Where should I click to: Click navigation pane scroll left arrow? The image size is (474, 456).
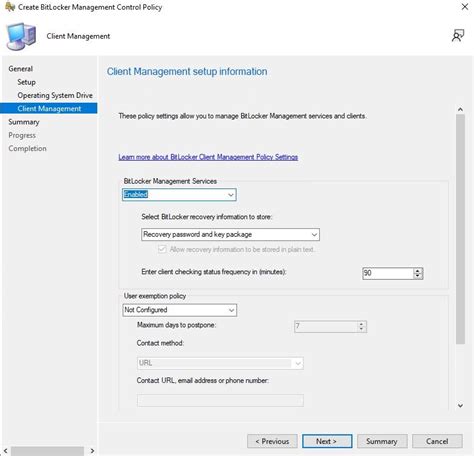point(5,451)
